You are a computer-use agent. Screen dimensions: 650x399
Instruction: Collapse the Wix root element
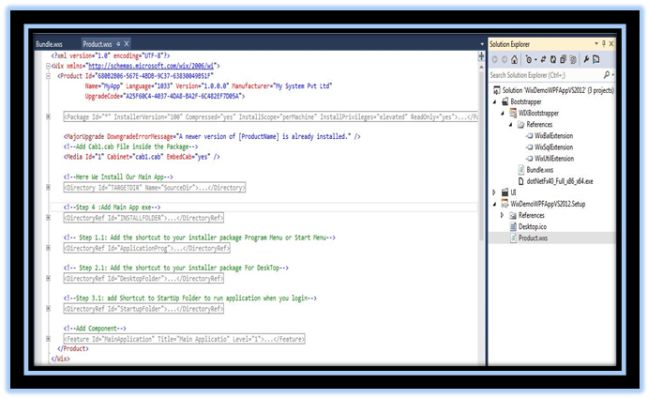48,66
